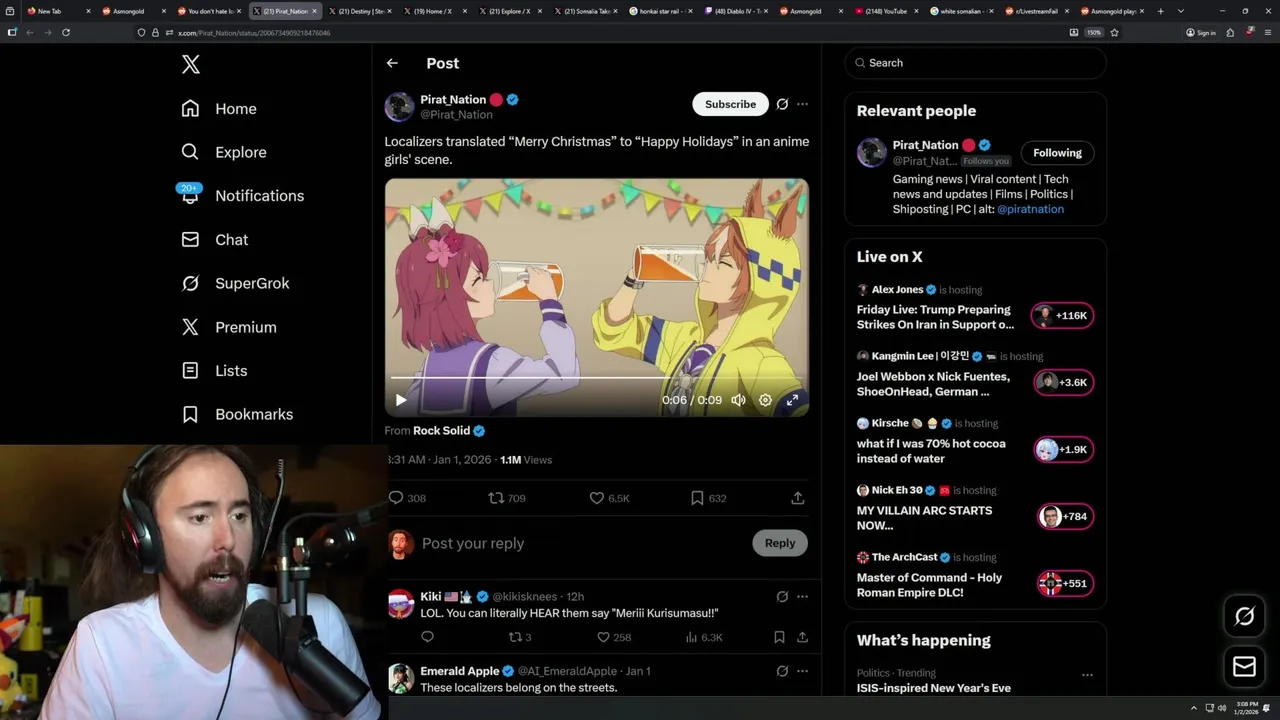Image resolution: width=1280 pixels, height=720 pixels.
Task: Open a new browser tab with plus button
Action: [1160, 11]
